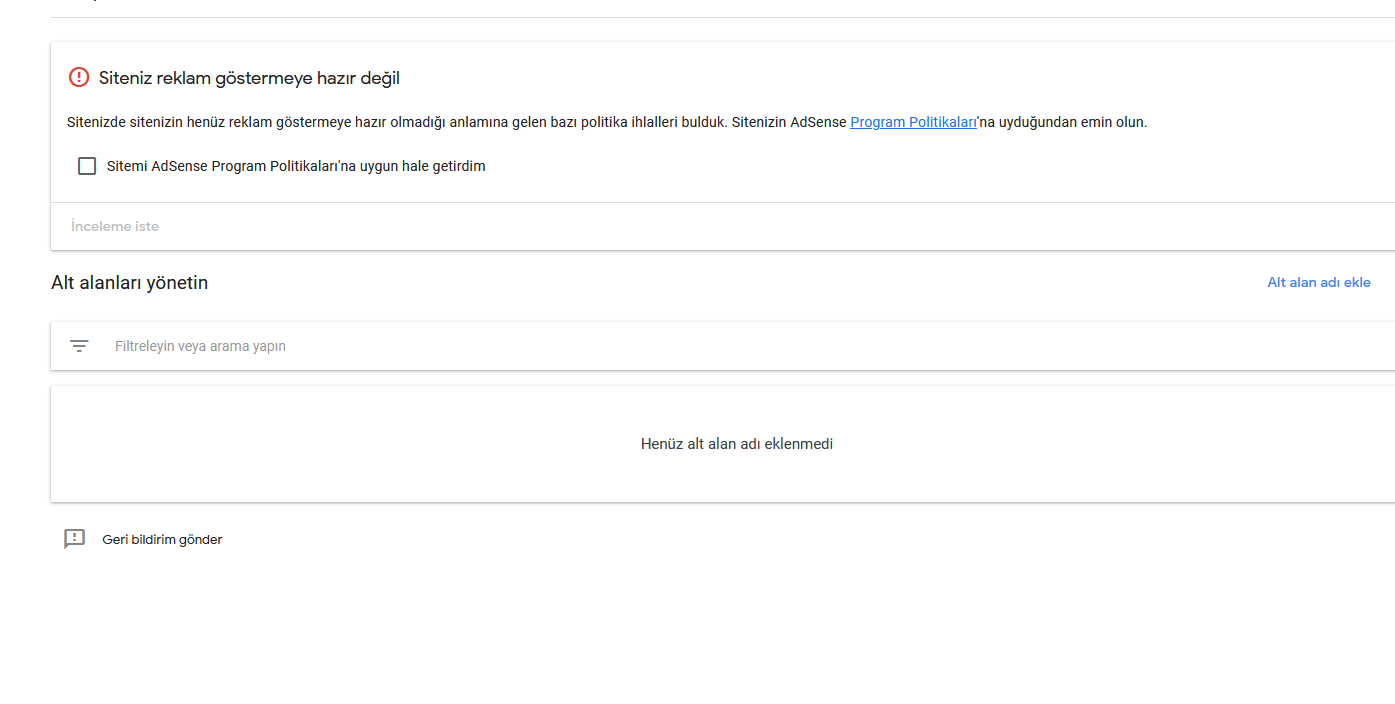The width and height of the screenshot is (1395, 704).
Task: Tick the AdSense policy compliance checkbox
Action: (87, 166)
